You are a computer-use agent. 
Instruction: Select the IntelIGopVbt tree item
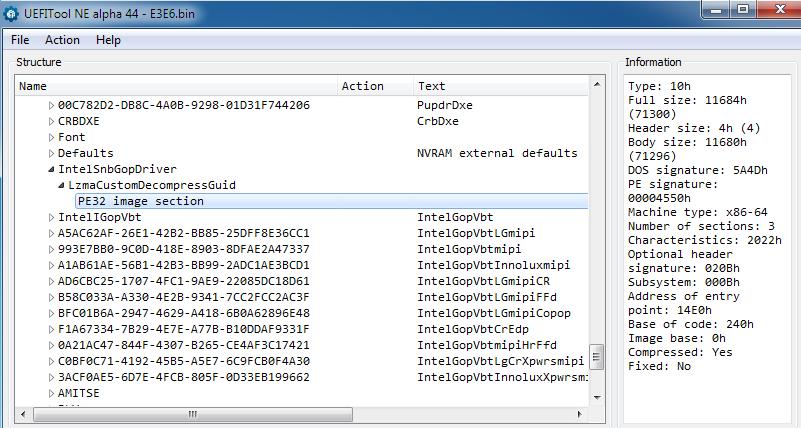(x=99, y=217)
